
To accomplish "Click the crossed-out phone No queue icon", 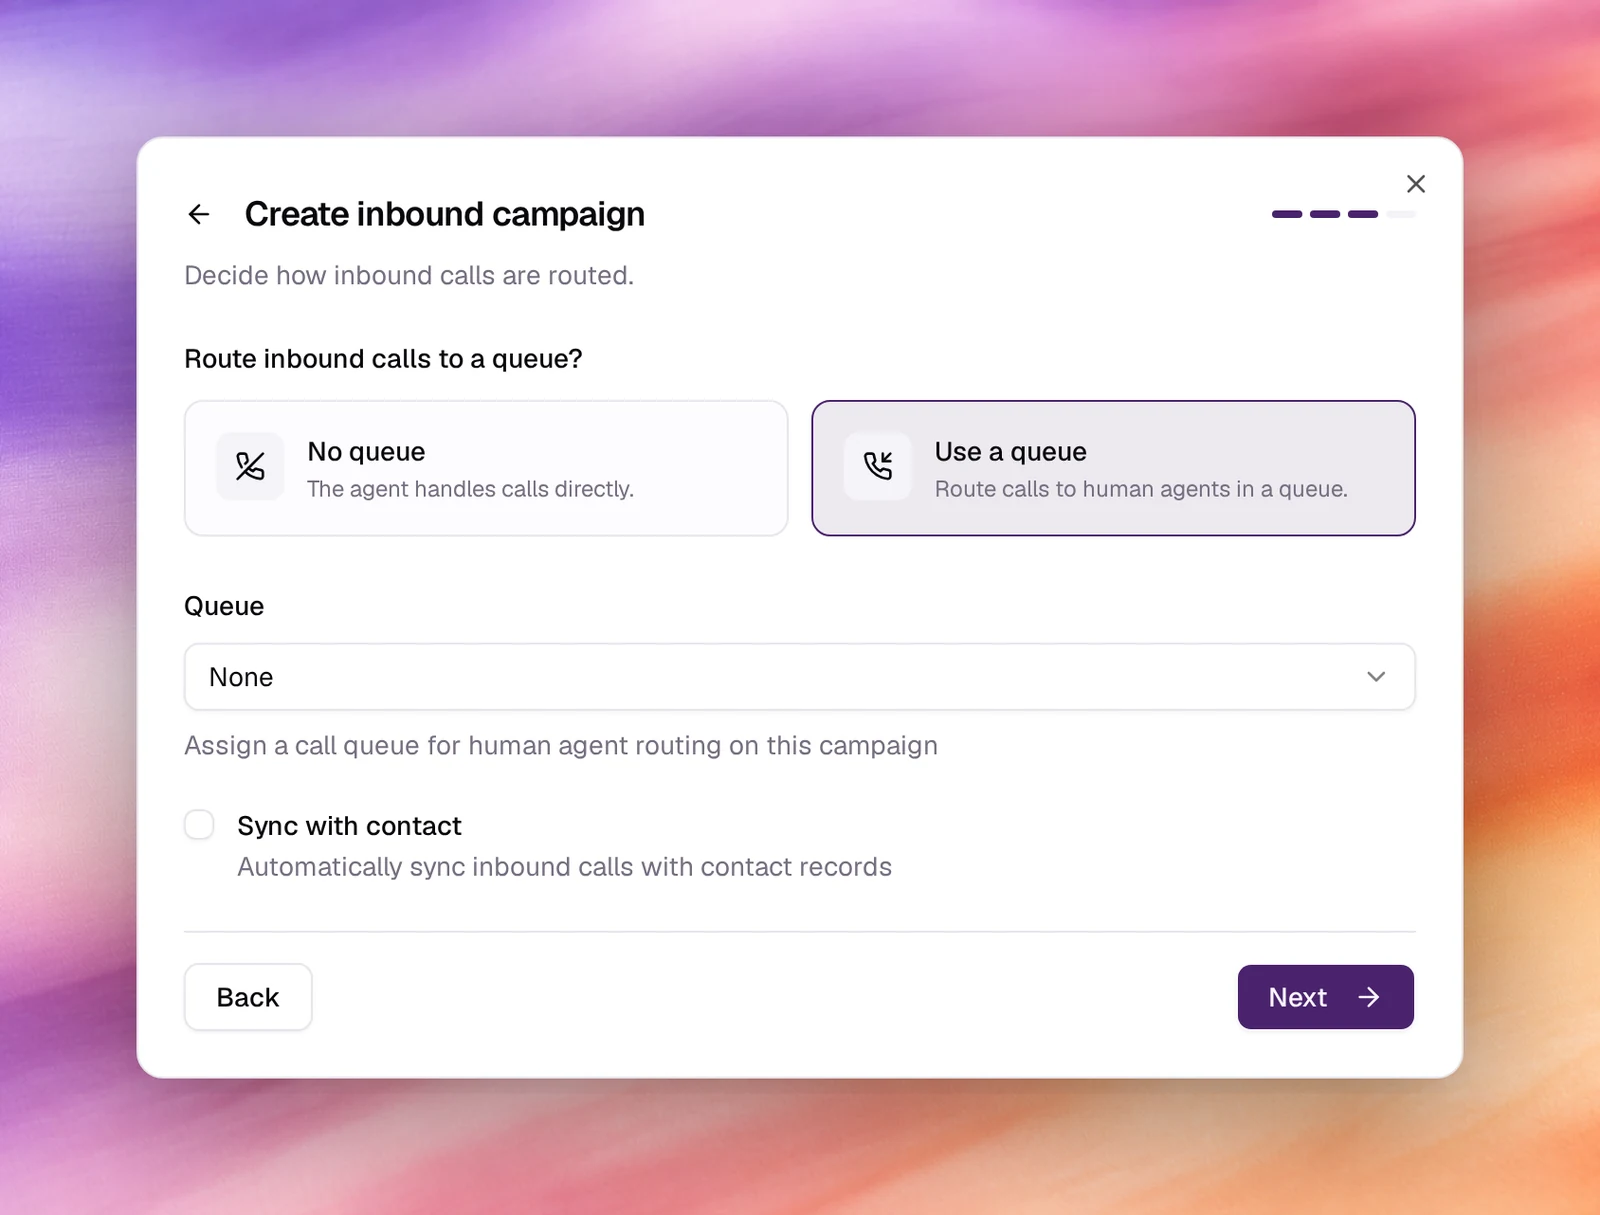I will (250, 466).
